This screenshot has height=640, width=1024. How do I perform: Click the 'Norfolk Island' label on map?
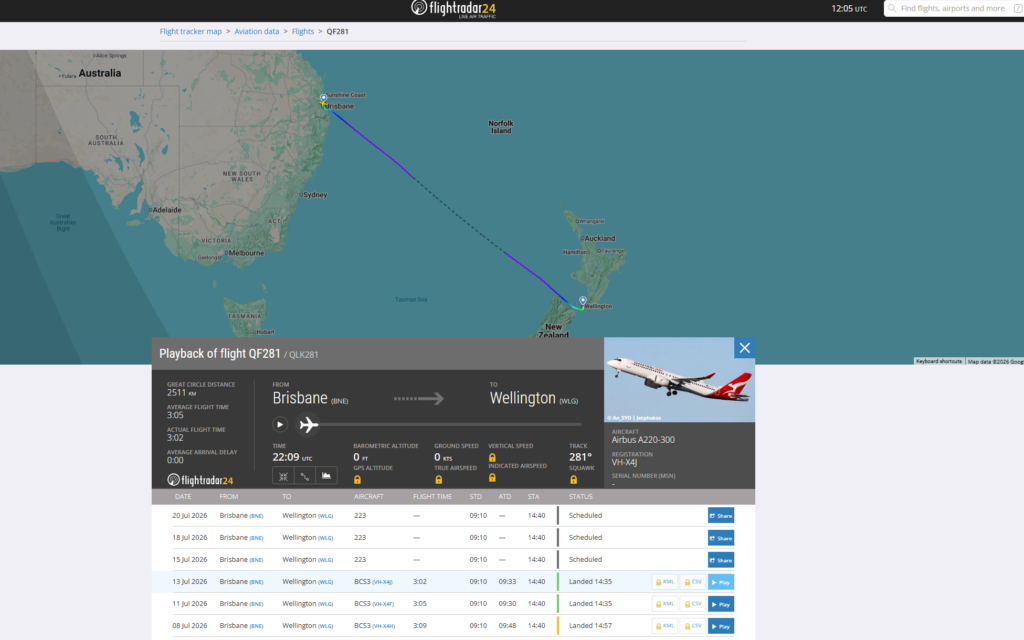click(x=501, y=127)
